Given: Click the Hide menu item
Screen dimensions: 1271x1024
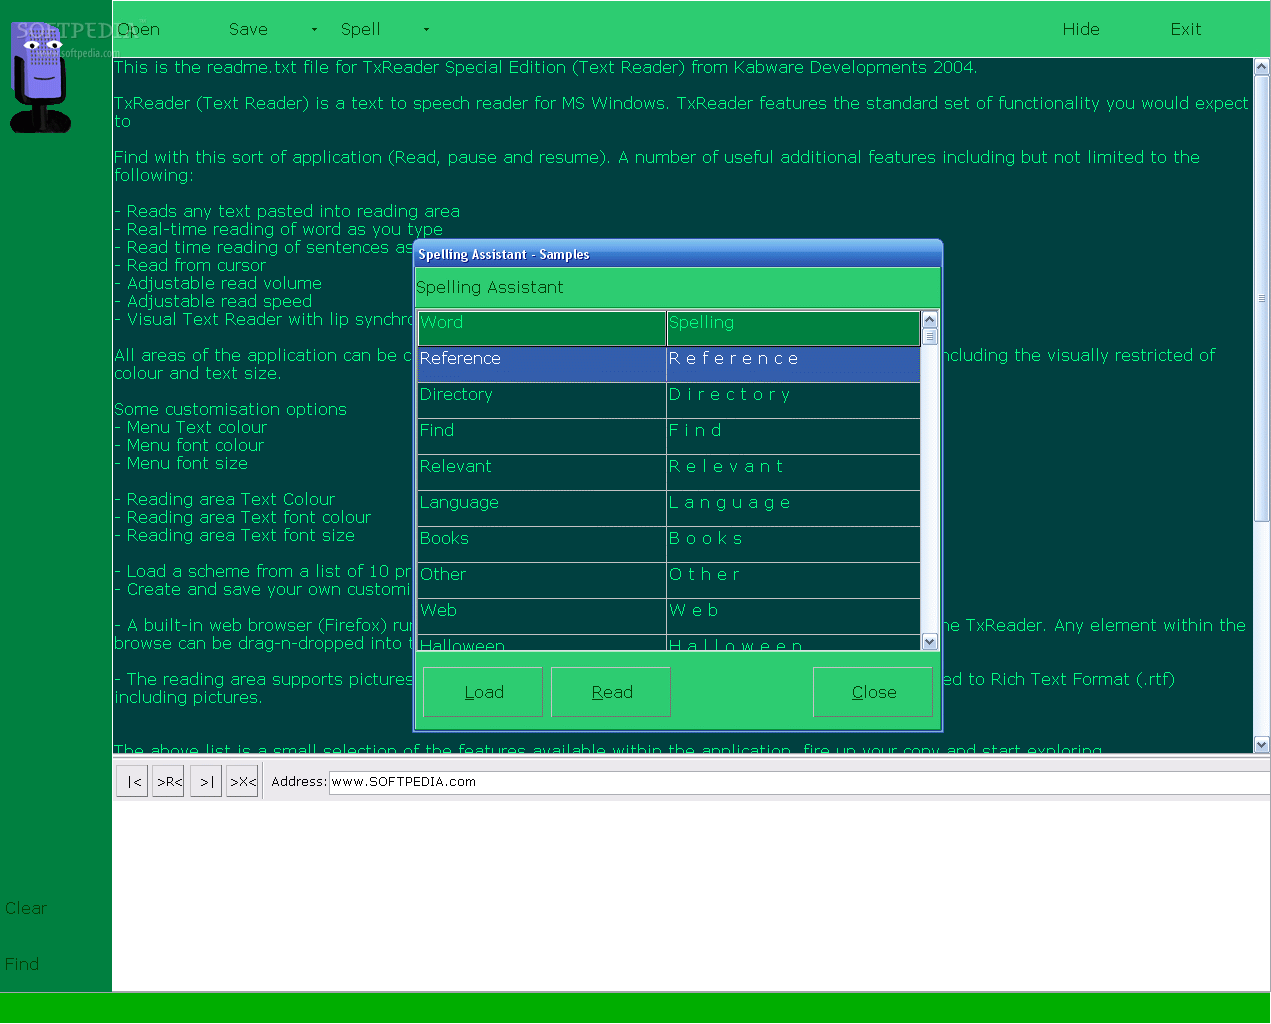Looking at the screenshot, I should [1081, 29].
